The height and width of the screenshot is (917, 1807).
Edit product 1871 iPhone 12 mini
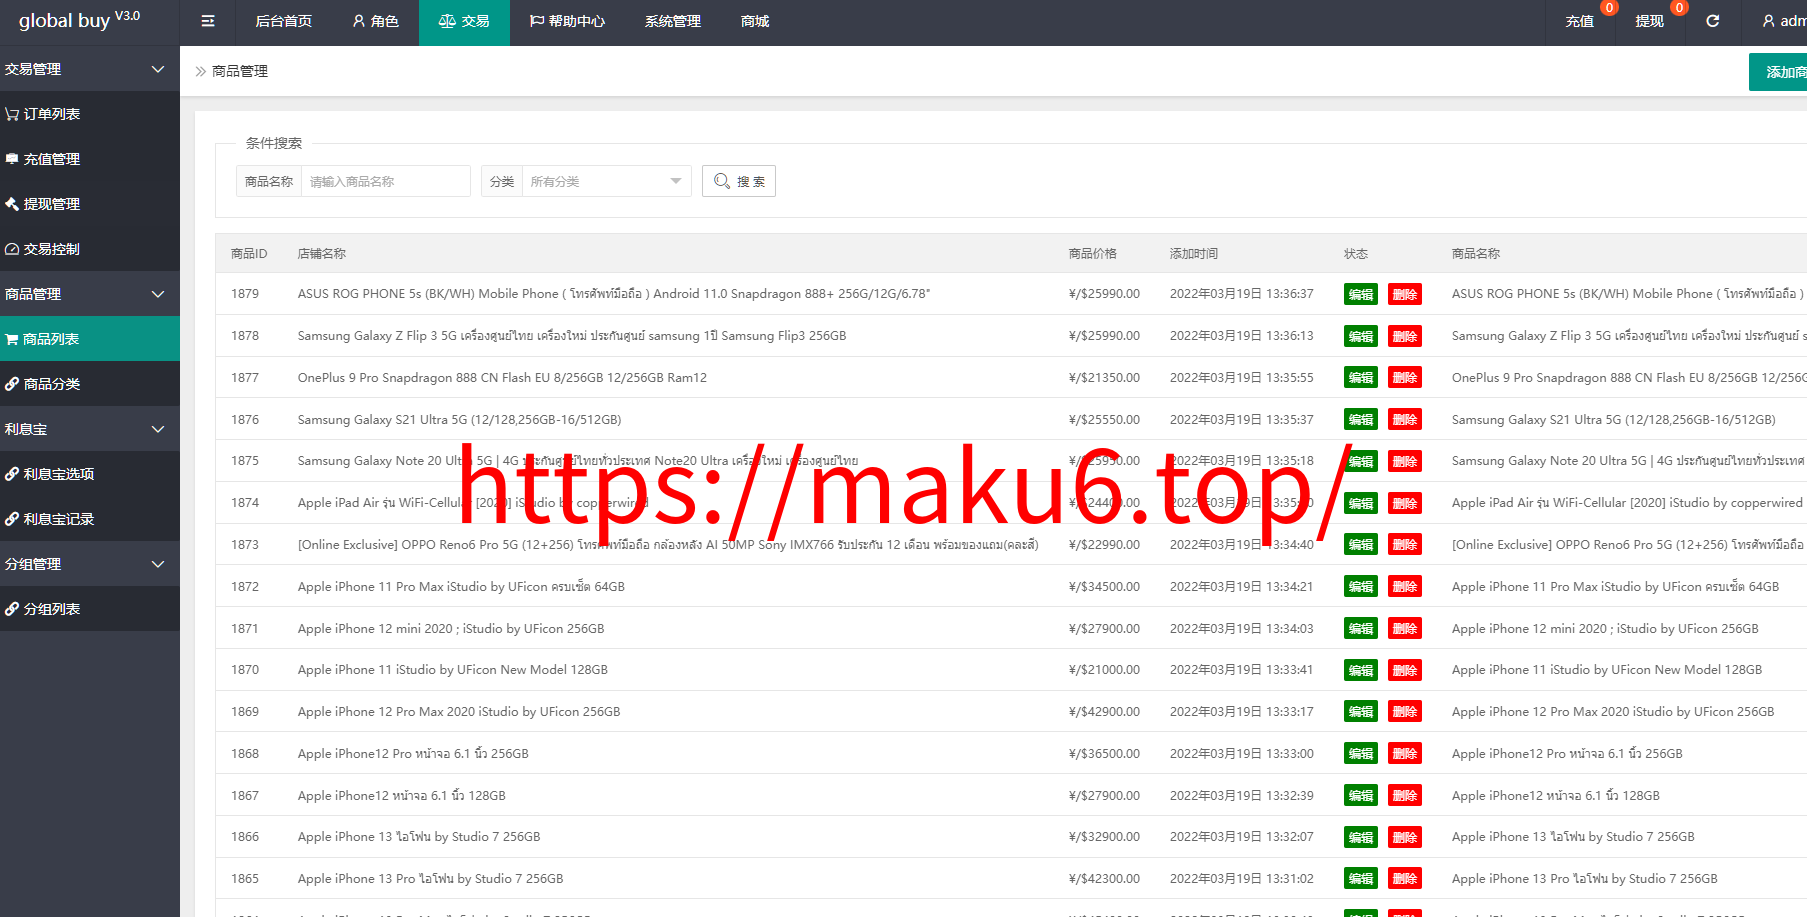pos(1361,629)
